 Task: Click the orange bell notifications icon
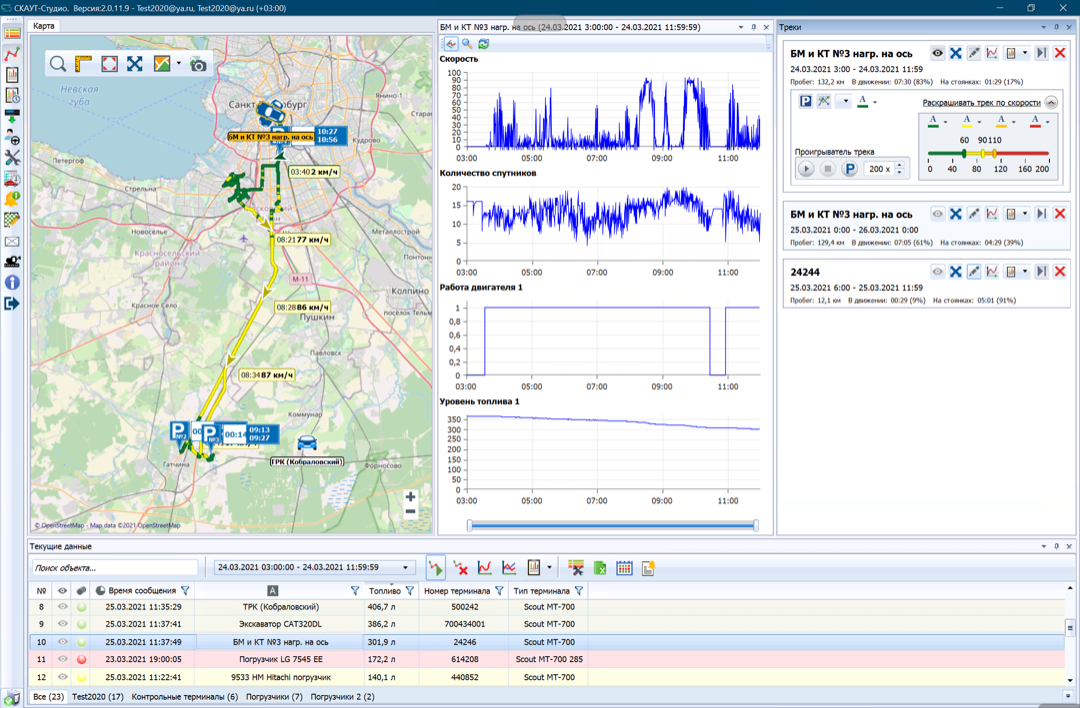(x=12, y=199)
